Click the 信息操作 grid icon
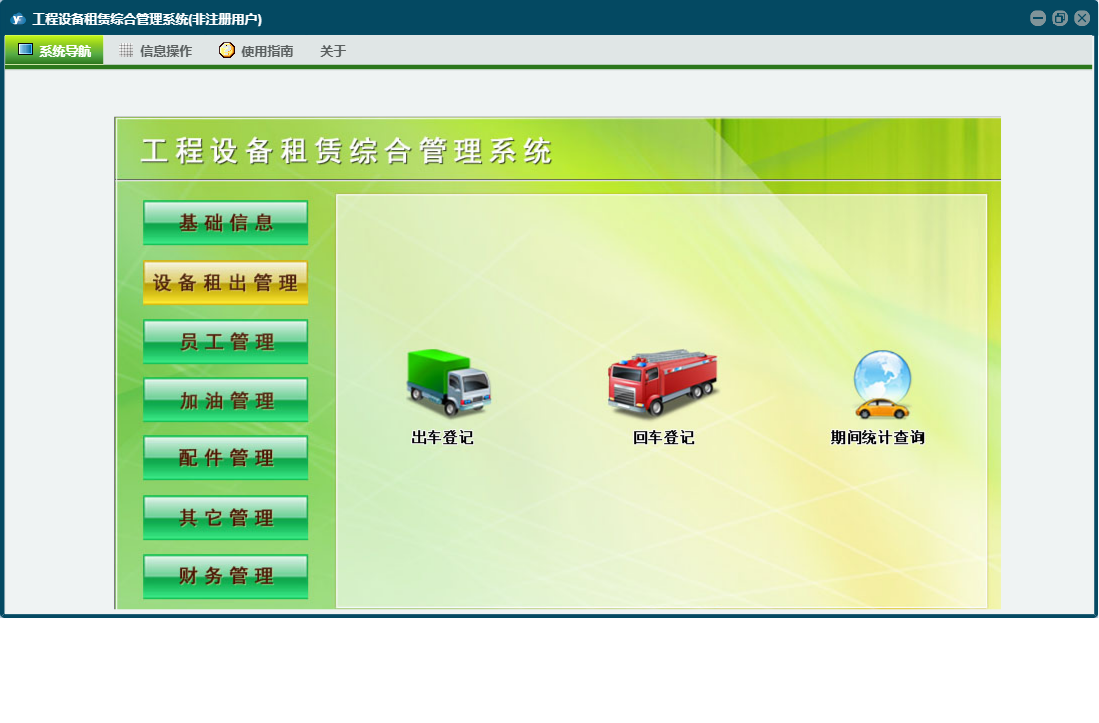1099x723 pixels. (x=126, y=50)
